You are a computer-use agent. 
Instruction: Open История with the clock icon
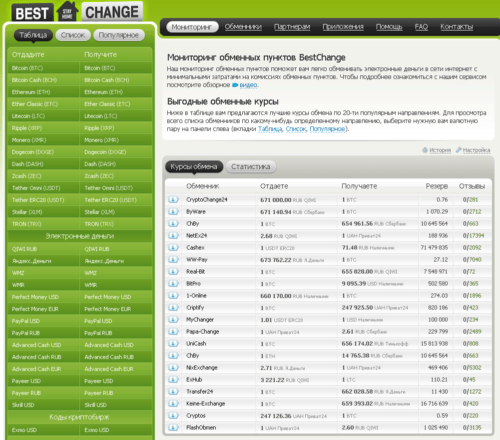point(437,150)
